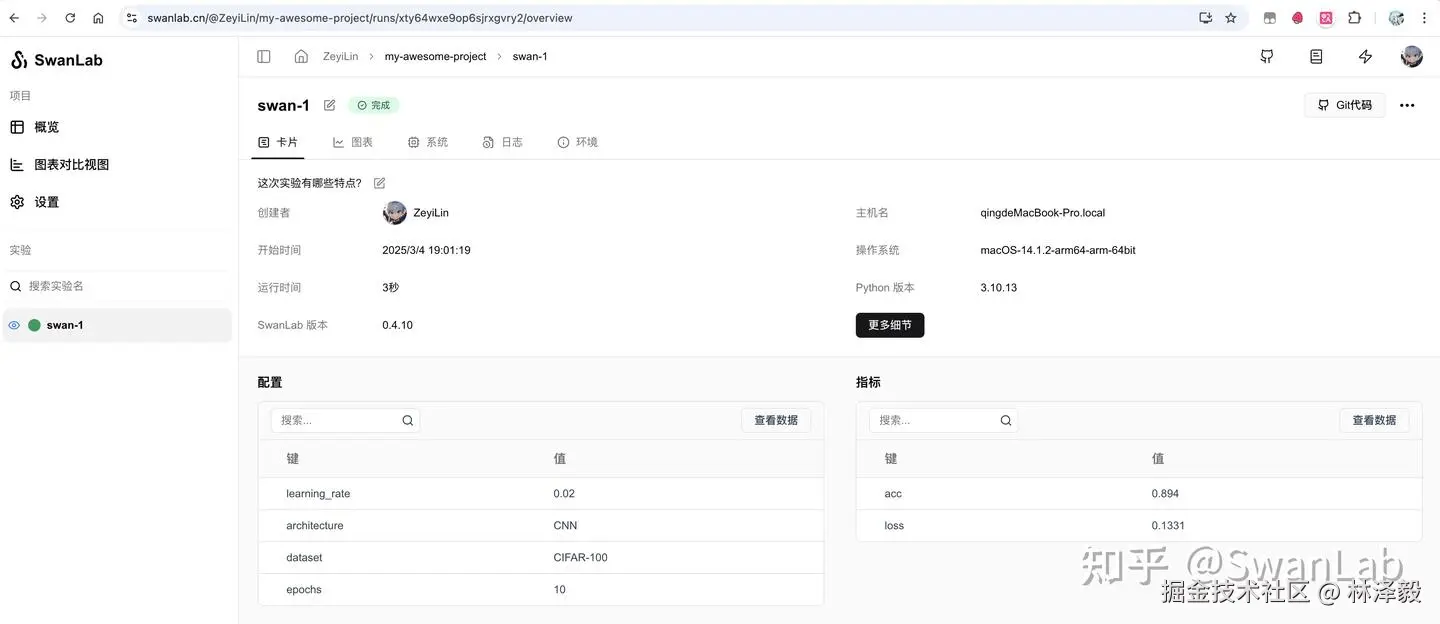
Task: Click the Git代码 button
Action: tap(1345, 105)
